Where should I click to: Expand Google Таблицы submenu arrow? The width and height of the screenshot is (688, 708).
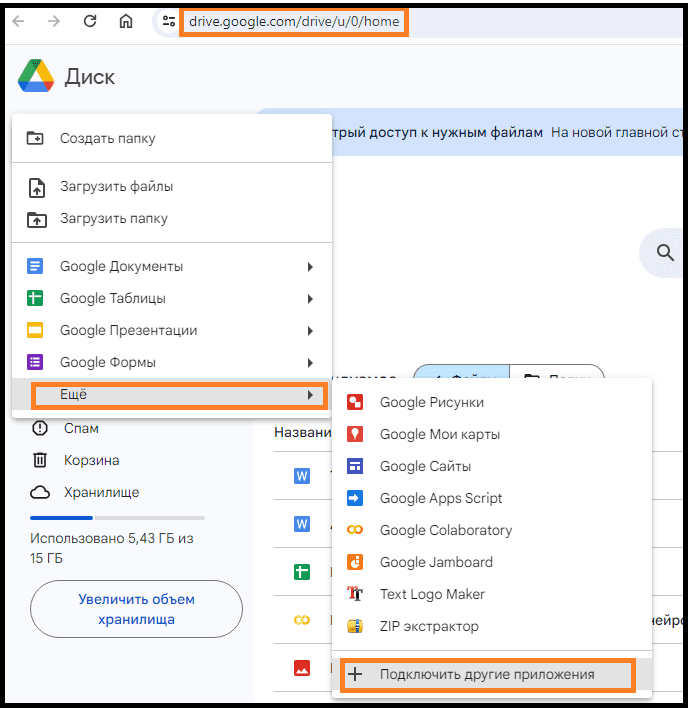pos(310,299)
